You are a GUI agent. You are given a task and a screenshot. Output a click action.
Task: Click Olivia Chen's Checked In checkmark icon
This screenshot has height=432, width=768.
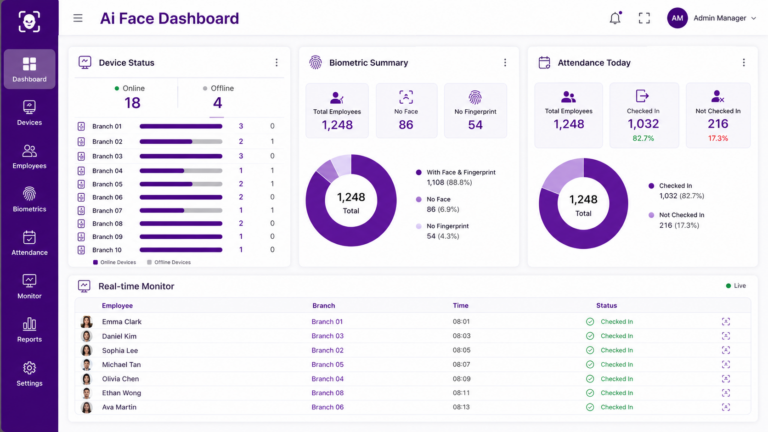[590, 379]
